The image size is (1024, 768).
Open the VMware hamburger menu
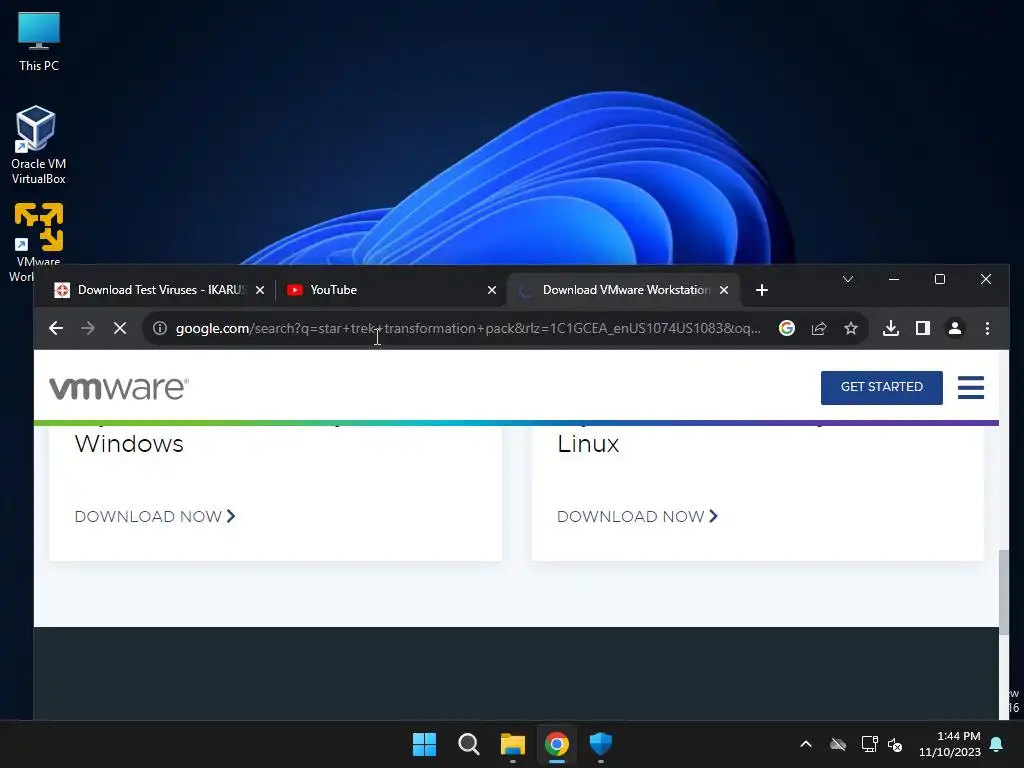point(970,387)
